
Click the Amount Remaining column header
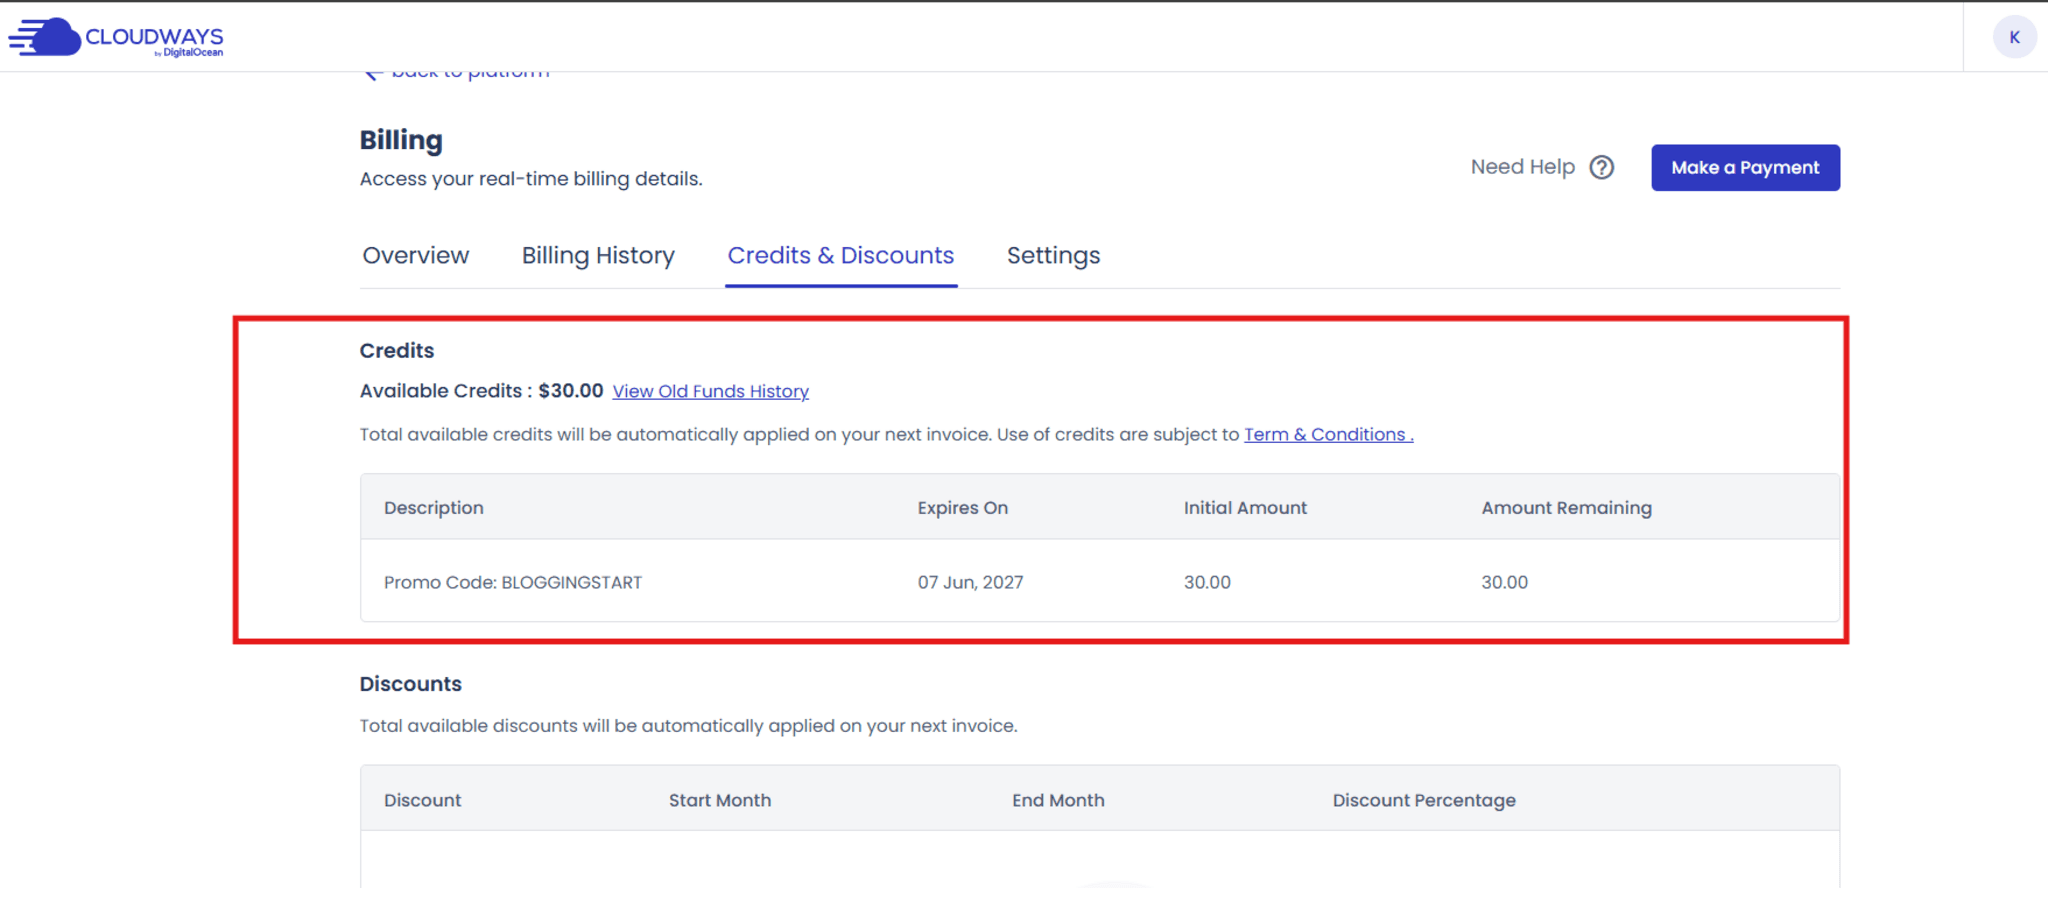pyautogui.click(x=1566, y=508)
